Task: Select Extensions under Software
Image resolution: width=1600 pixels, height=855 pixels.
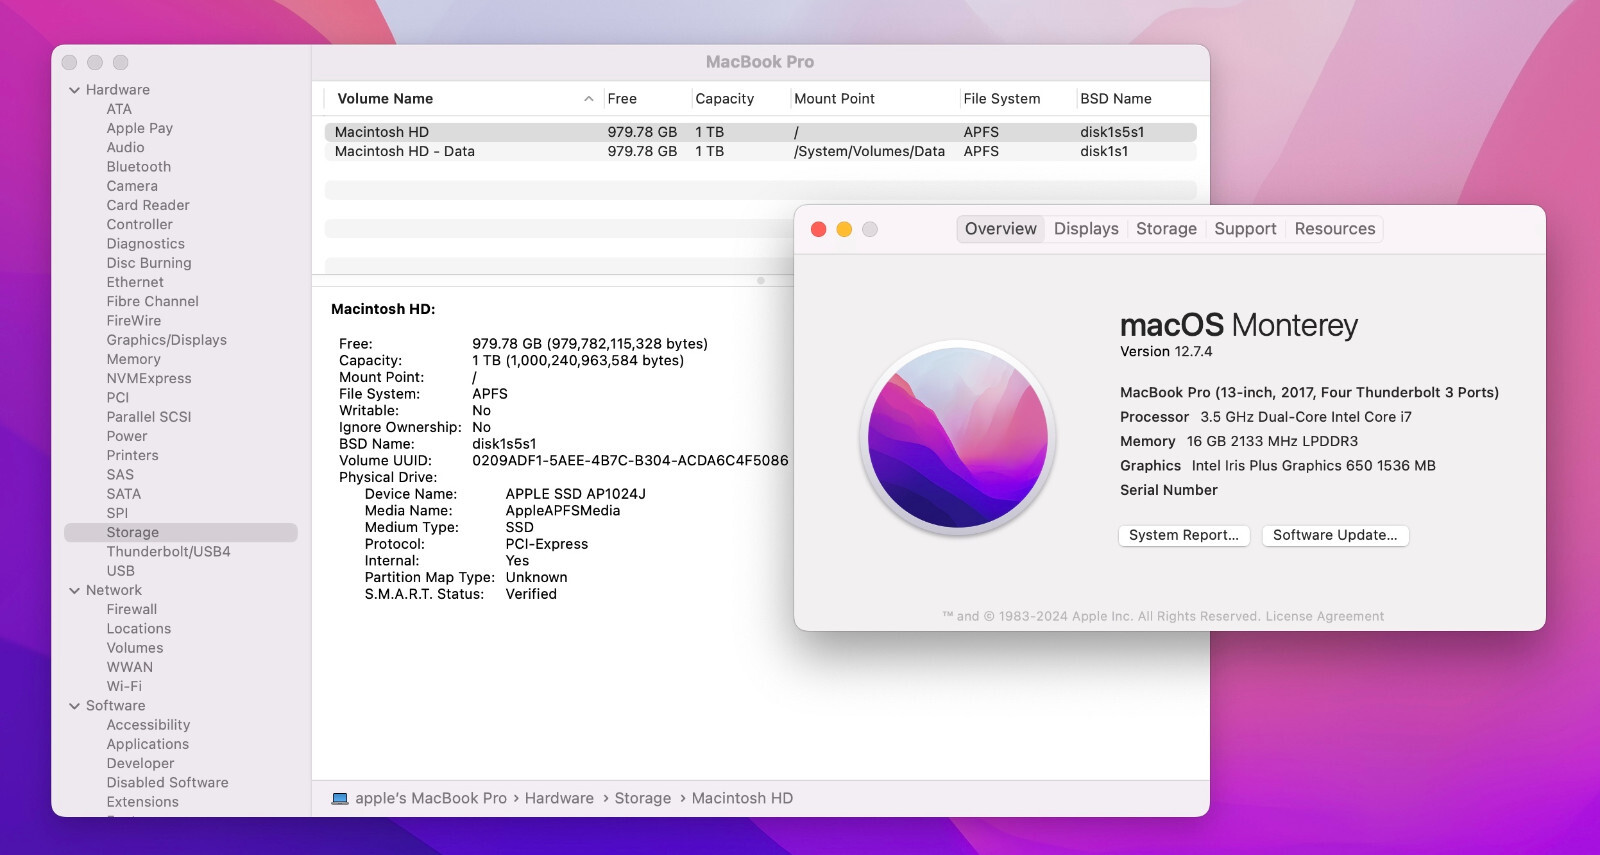Action: [x=143, y=802]
